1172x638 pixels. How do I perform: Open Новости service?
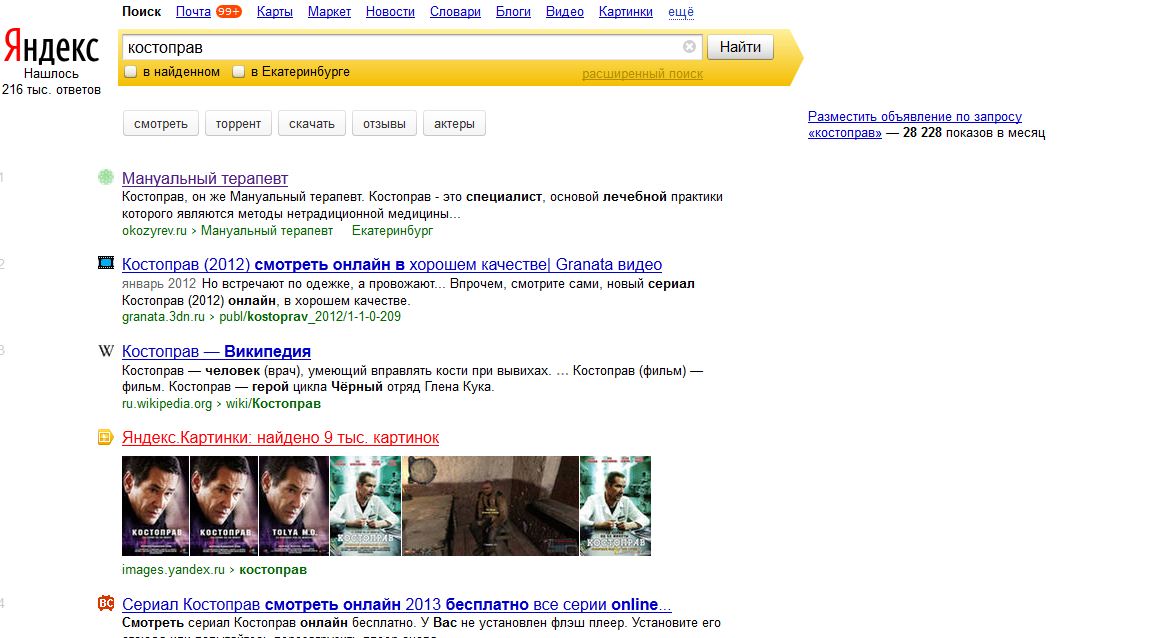coord(390,12)
